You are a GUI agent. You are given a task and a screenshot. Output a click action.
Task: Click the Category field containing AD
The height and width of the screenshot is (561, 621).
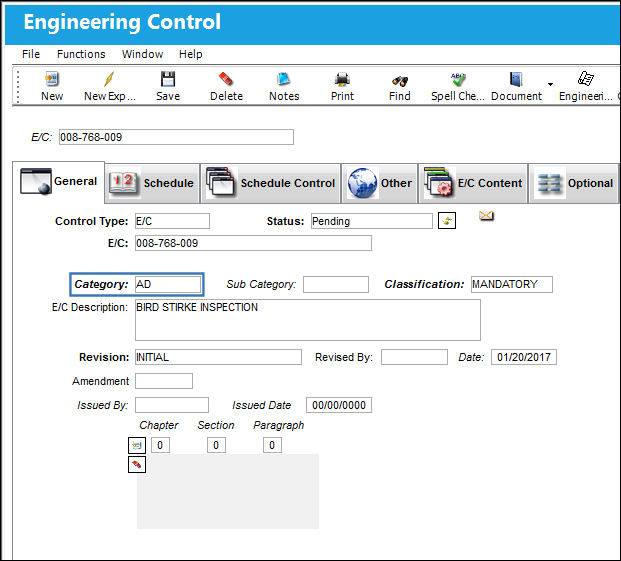click(x=168, y=284)
